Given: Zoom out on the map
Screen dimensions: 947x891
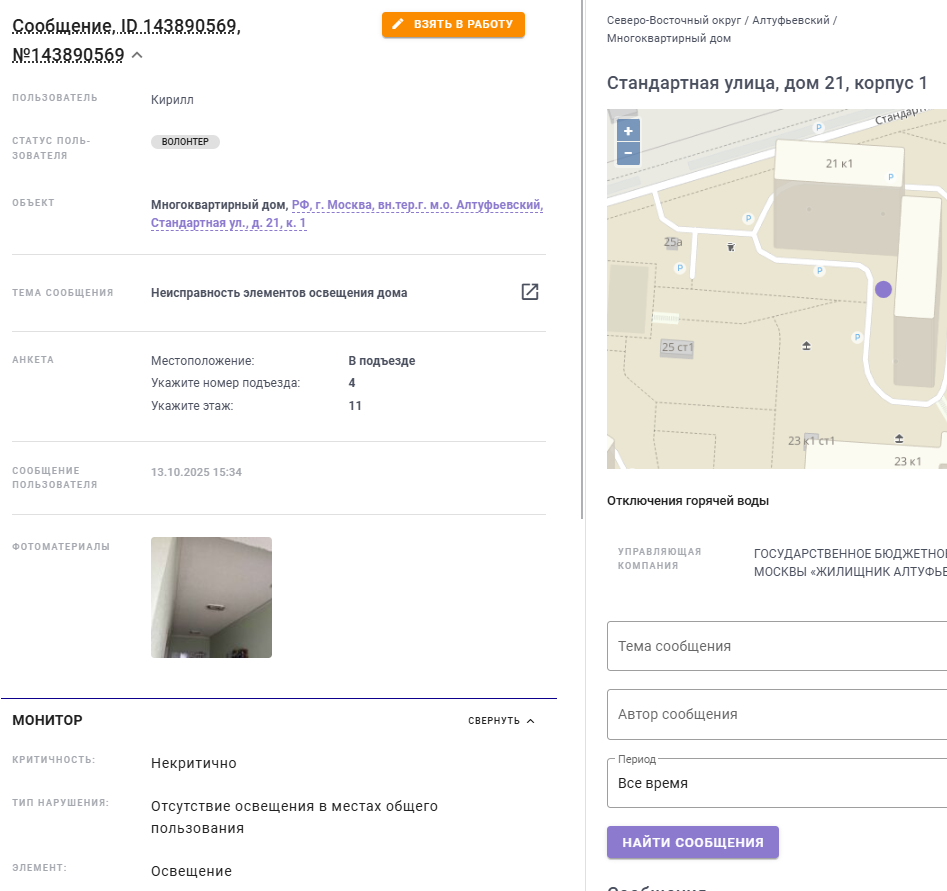Looking at the screenshot, I should click(x=628, y=154).
